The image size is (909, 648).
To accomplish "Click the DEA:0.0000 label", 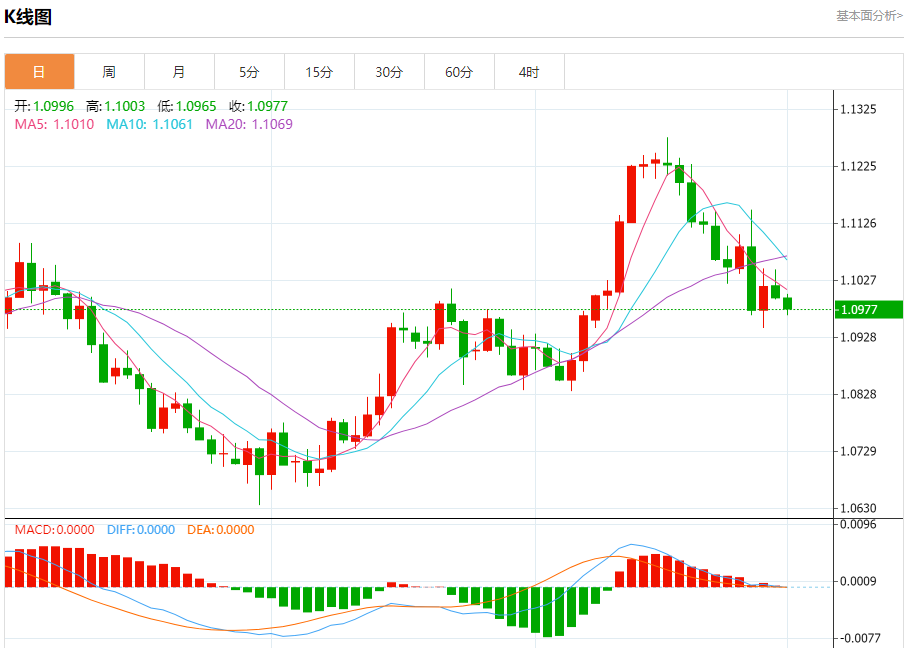I will [221, 530].
